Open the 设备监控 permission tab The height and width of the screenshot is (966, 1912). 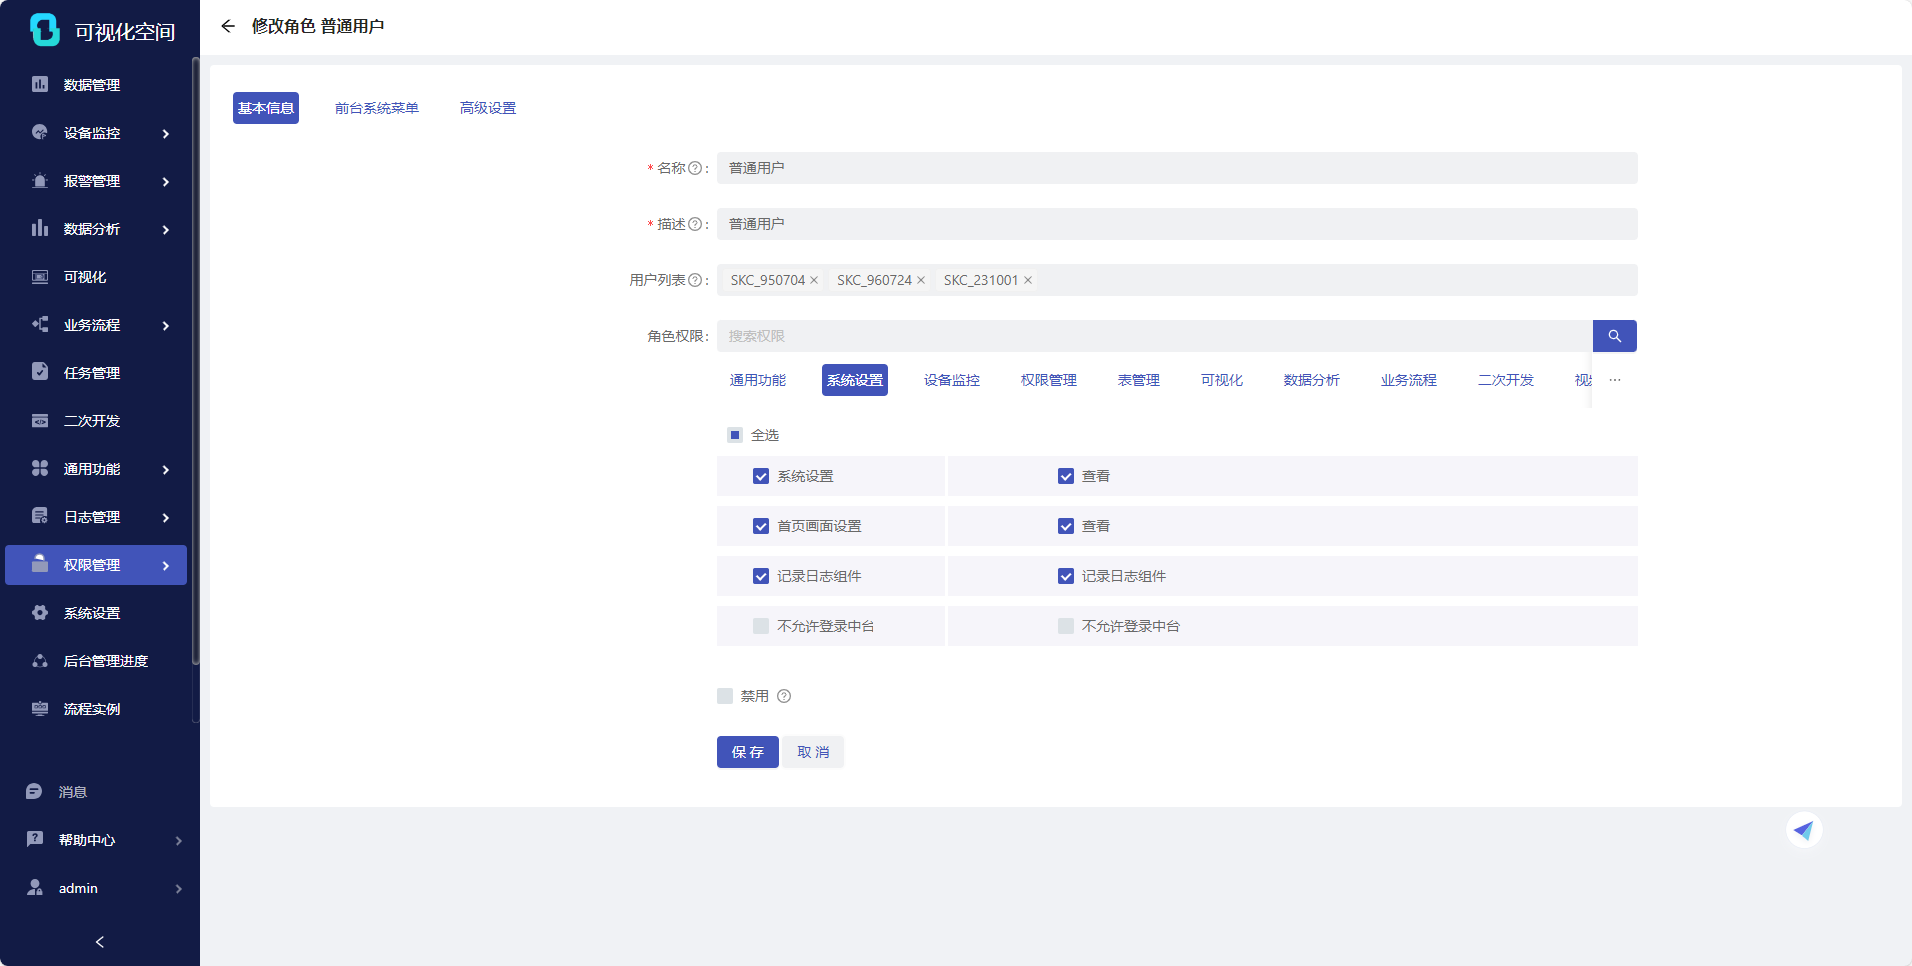952,380
